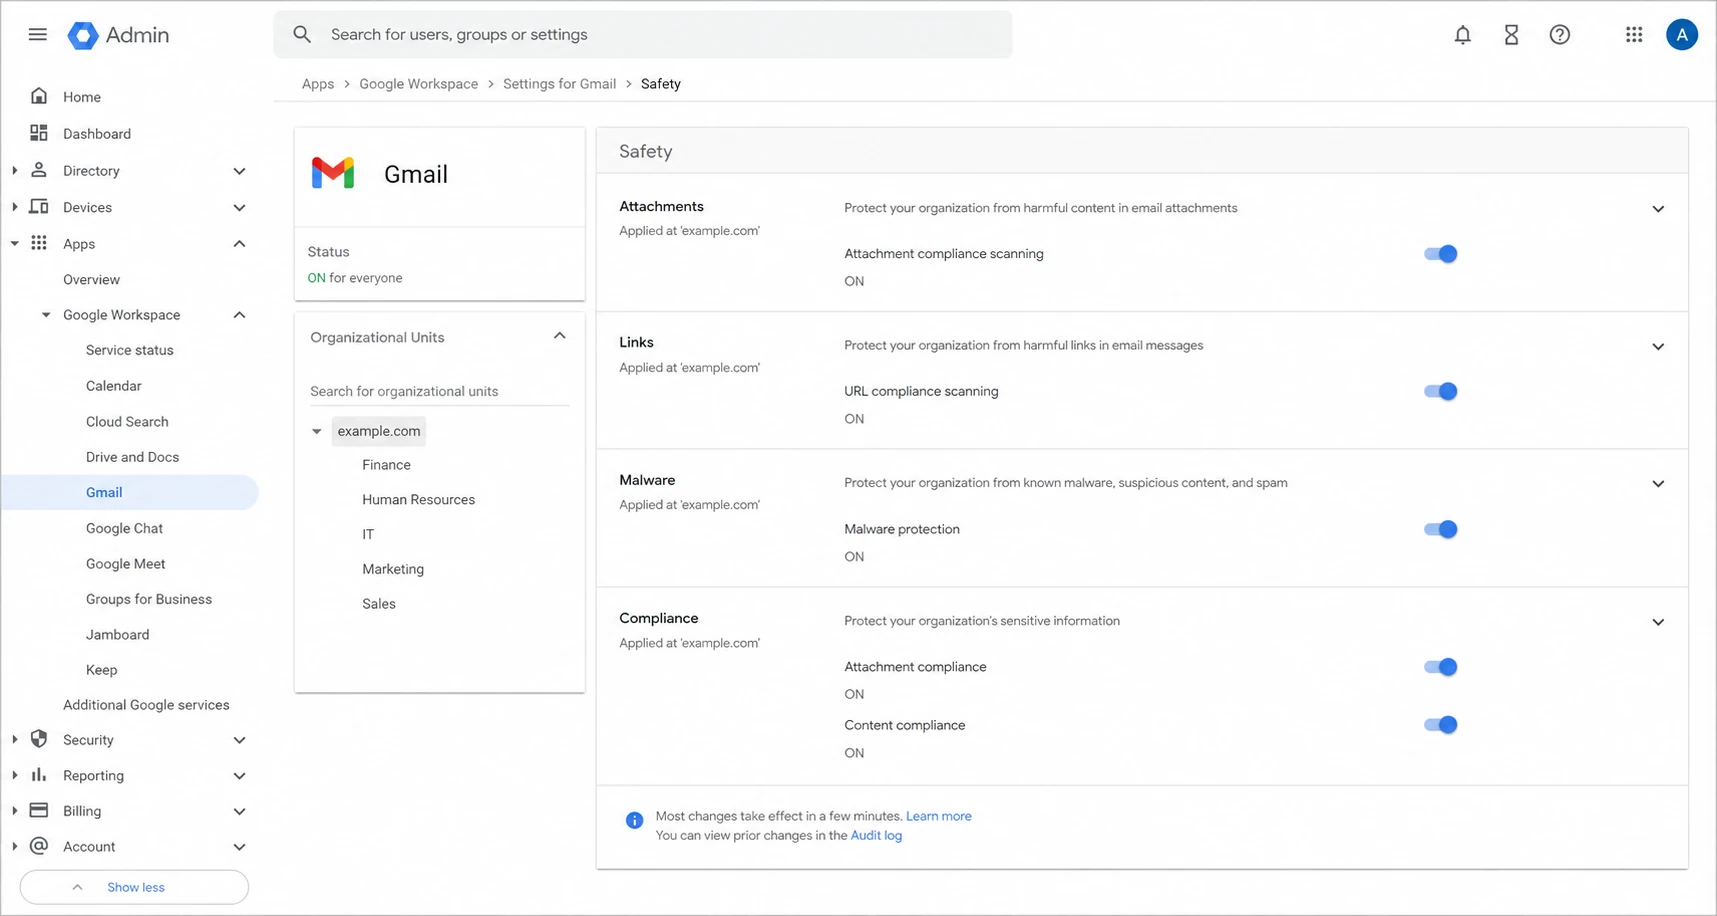Open Cloud Search in sidebar
Screen dimensions: 1717x916
127,422
